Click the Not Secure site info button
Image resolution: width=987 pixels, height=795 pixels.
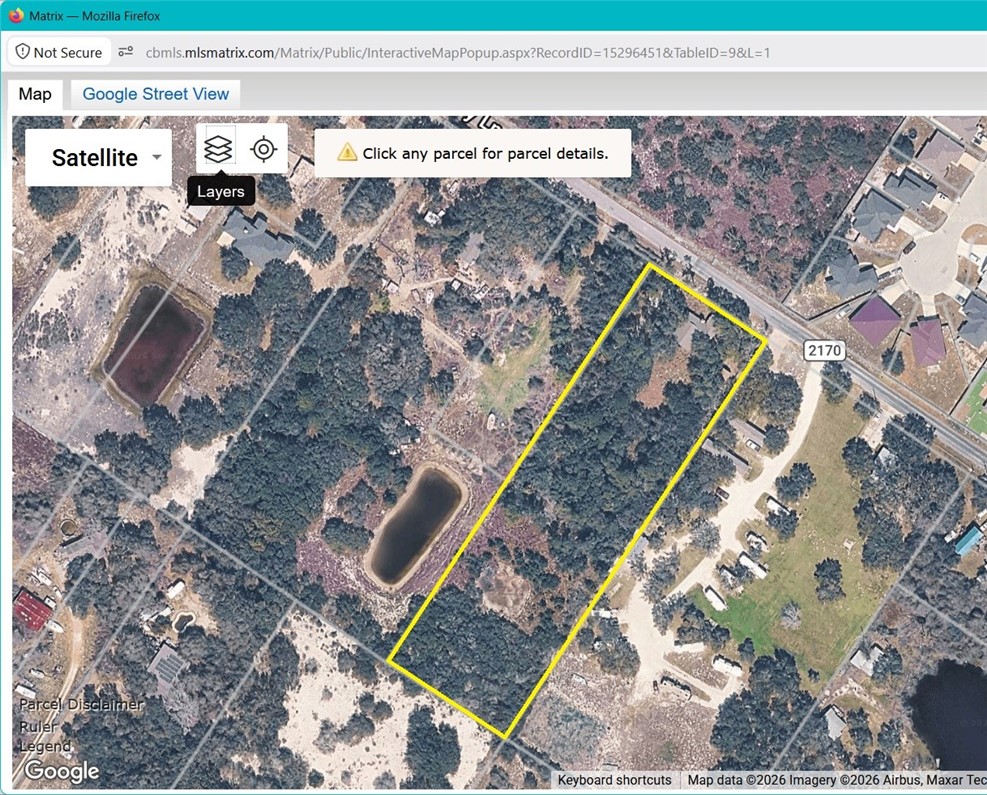click(x=59, y=52)
